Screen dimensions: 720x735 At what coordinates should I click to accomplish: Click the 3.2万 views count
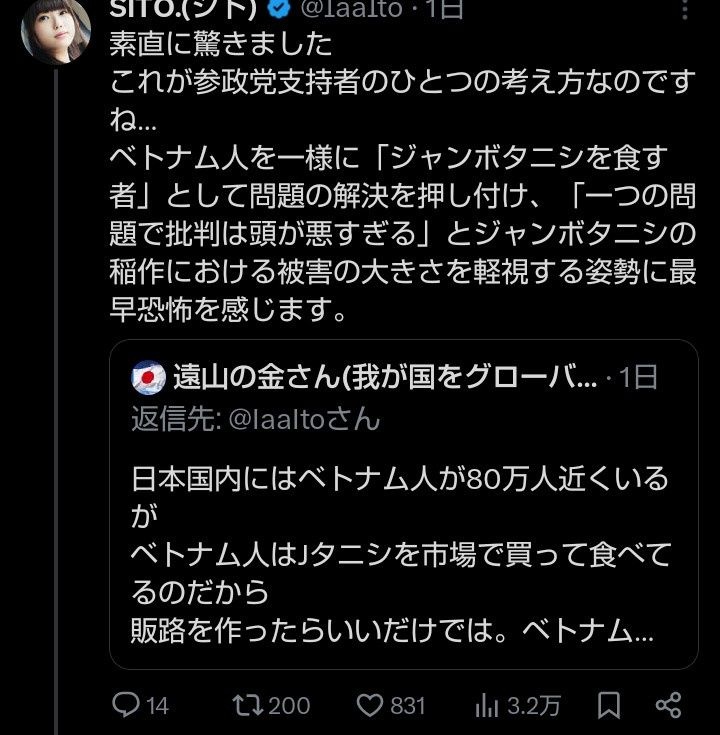pyautogui.click(x=533, y=706)
